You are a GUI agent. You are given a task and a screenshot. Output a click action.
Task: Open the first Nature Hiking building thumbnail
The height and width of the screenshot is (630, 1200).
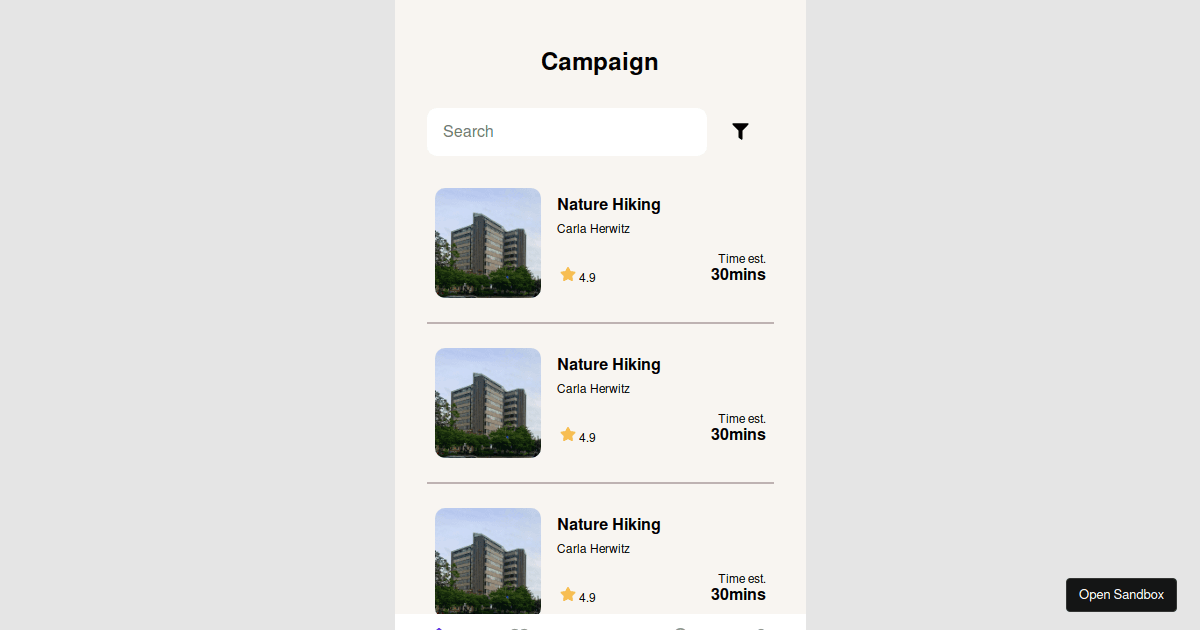(x=488, y=243)
